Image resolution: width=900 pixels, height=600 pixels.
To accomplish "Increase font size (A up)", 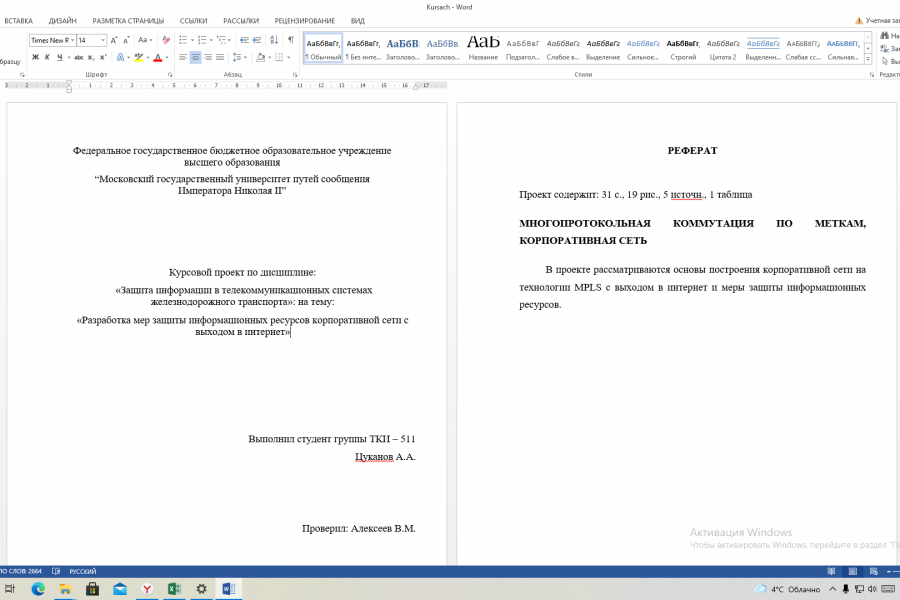I will 114,40.
